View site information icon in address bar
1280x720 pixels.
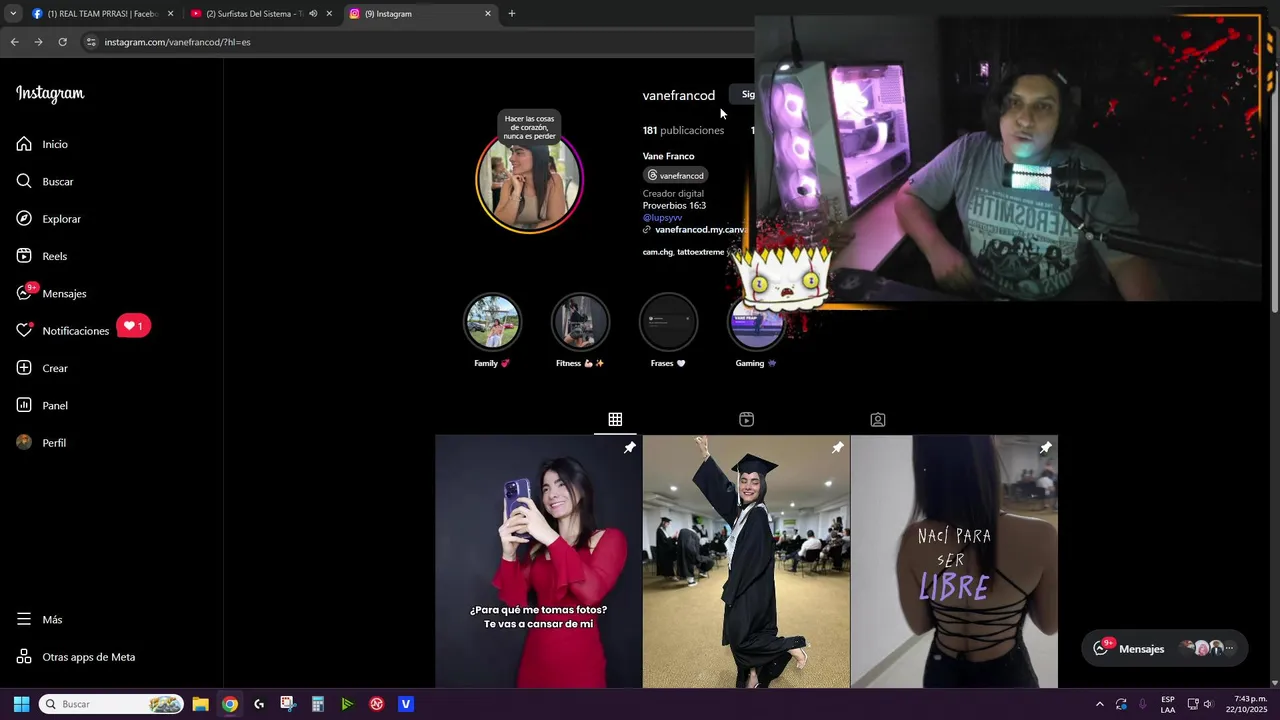coord(91,42)
